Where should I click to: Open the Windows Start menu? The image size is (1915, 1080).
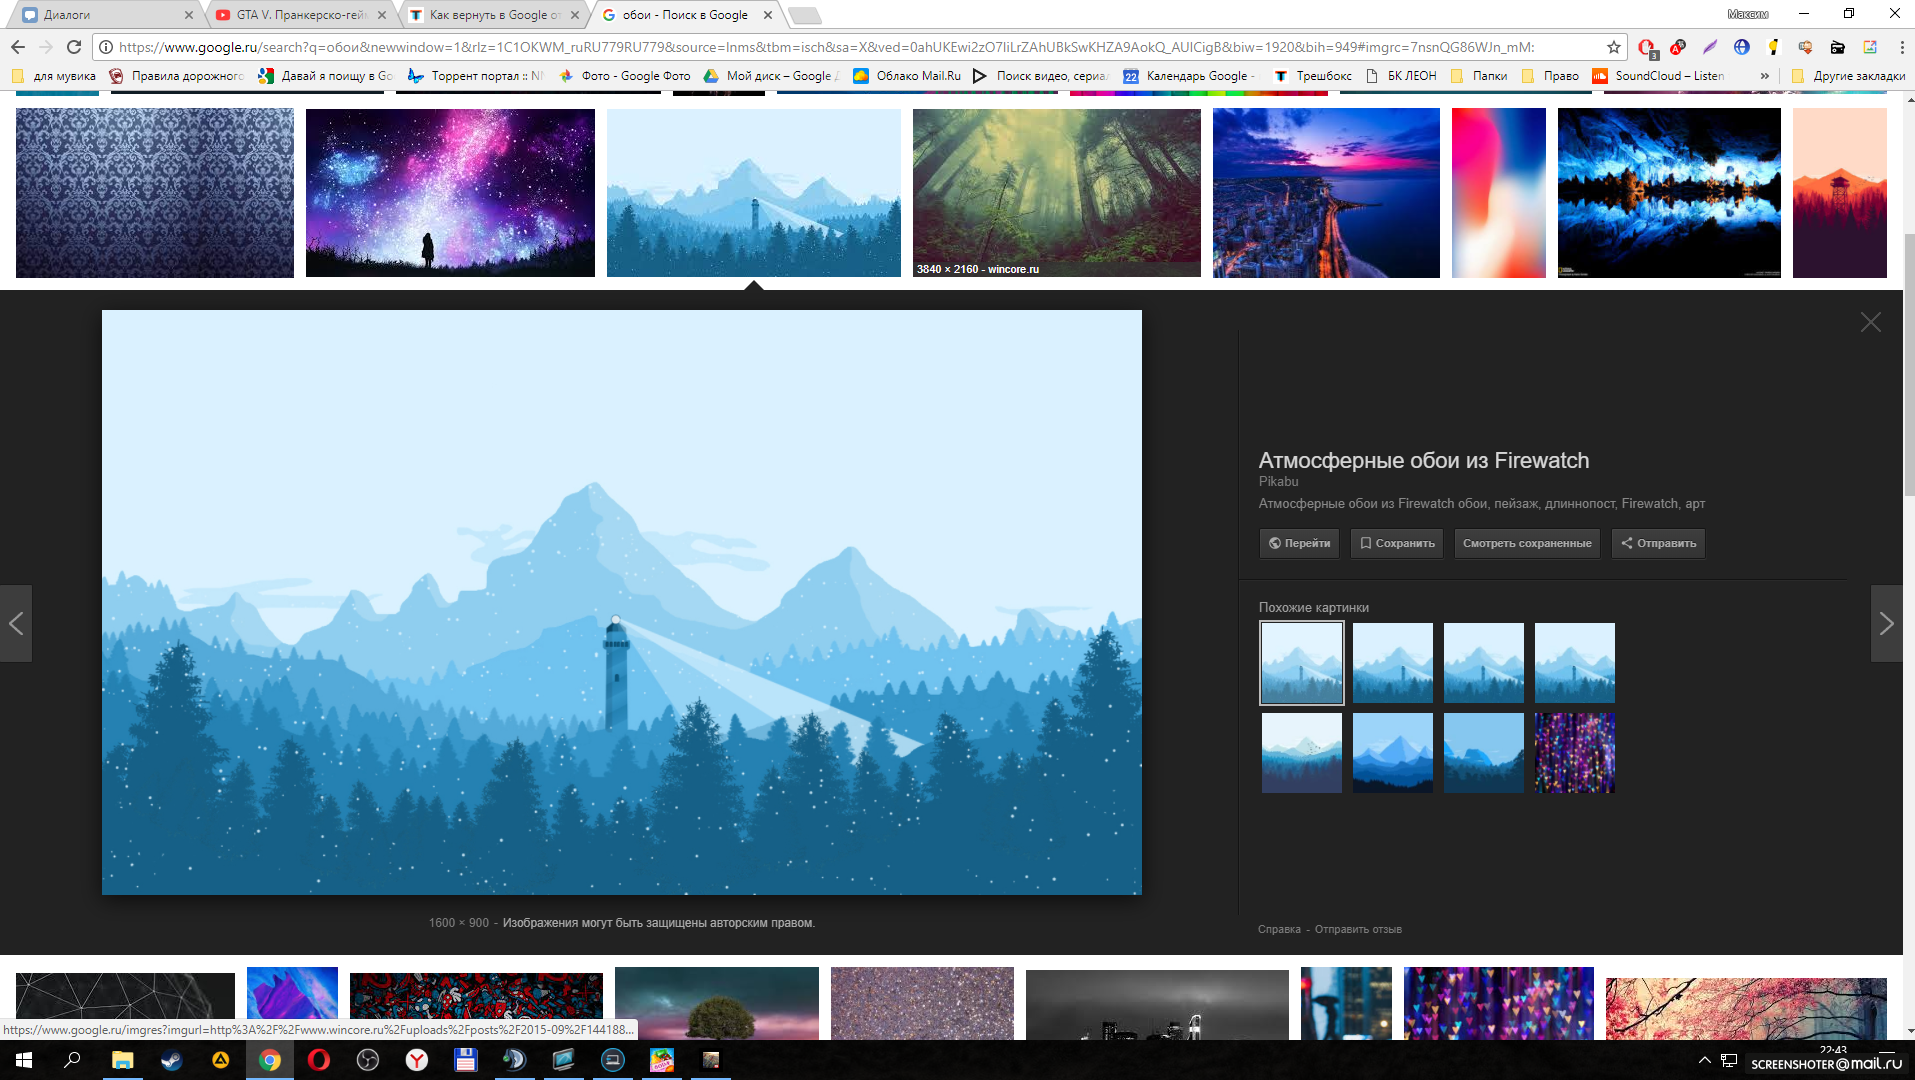point(24,1060)
